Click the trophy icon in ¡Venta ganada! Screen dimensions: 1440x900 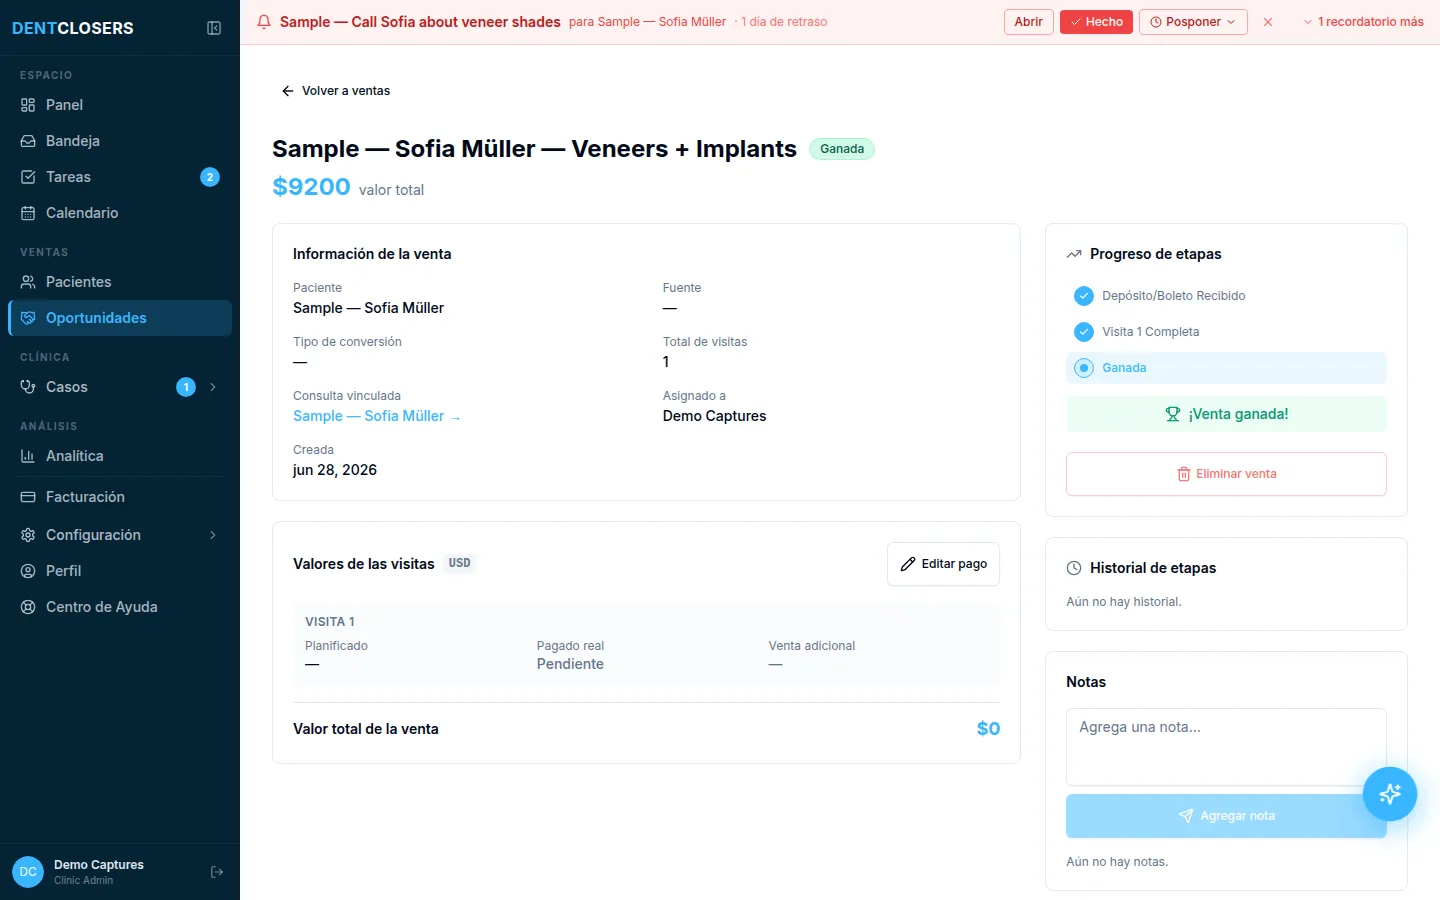pos(1173,414)
